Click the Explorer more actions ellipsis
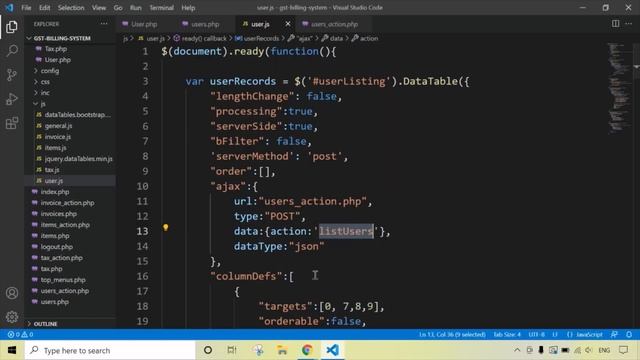 (x=104, y=24)
